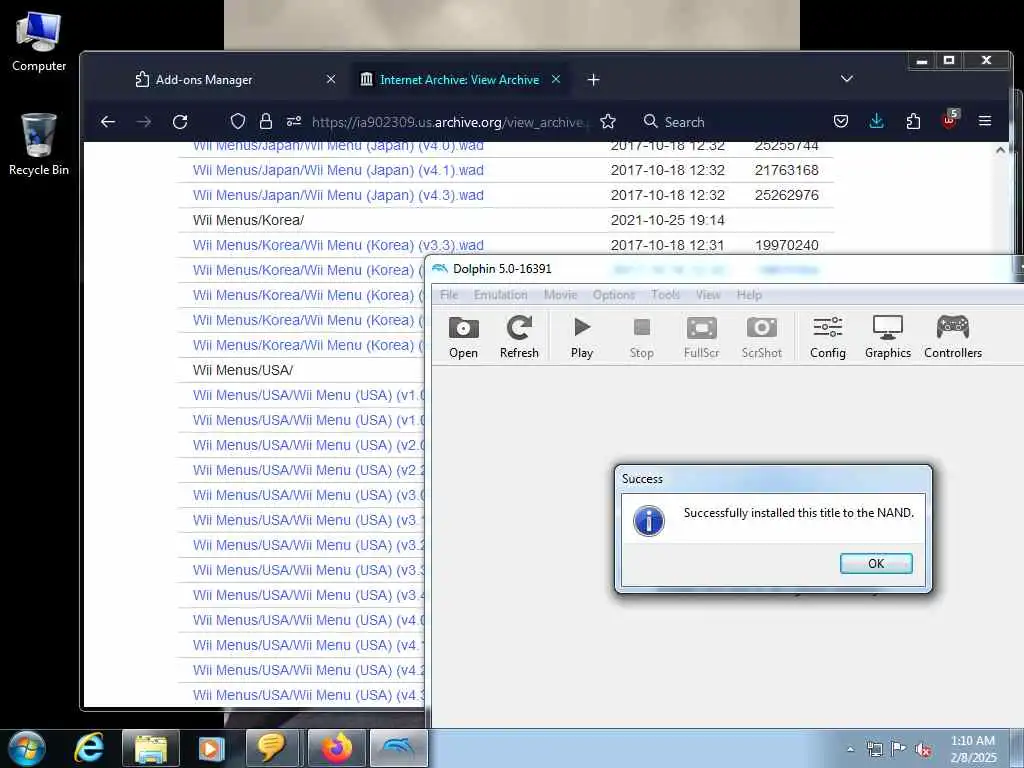Bookmark this page with the star icon
This screenshot has width=1024, height=768.
(x=608, y=121)
